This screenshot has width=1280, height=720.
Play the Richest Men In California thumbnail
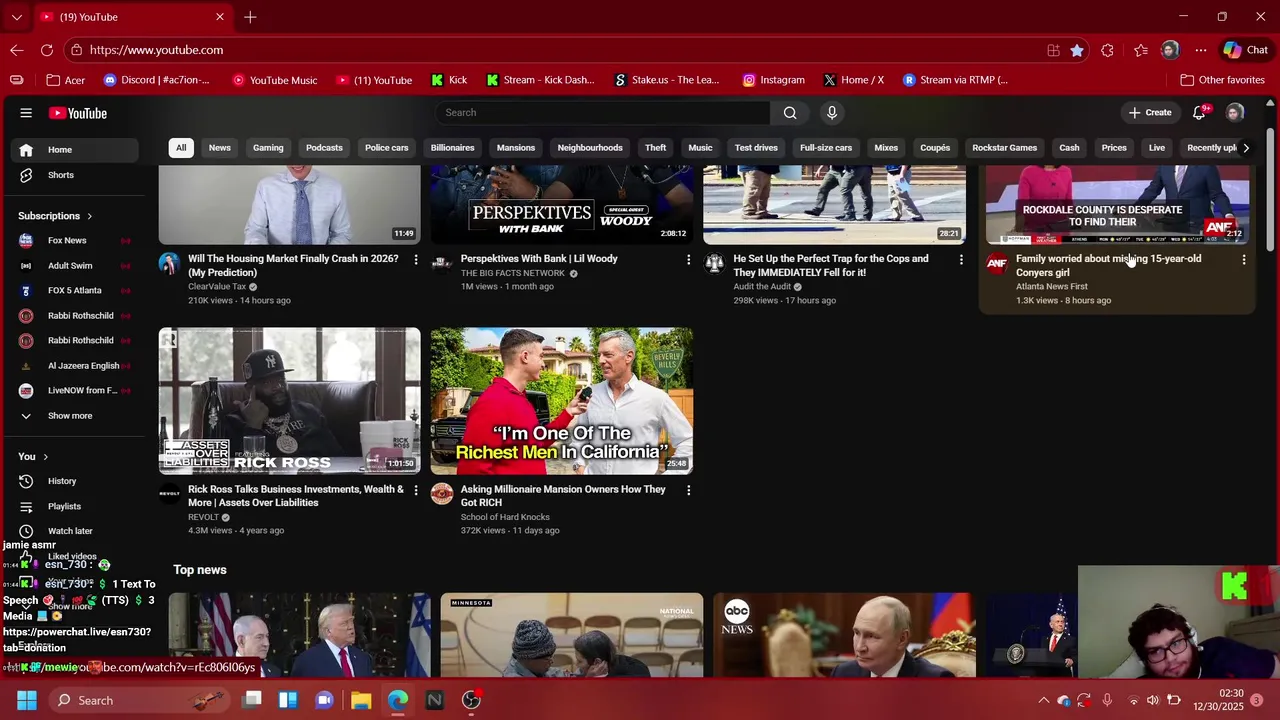pyautogui.click(x=562, y=401)
